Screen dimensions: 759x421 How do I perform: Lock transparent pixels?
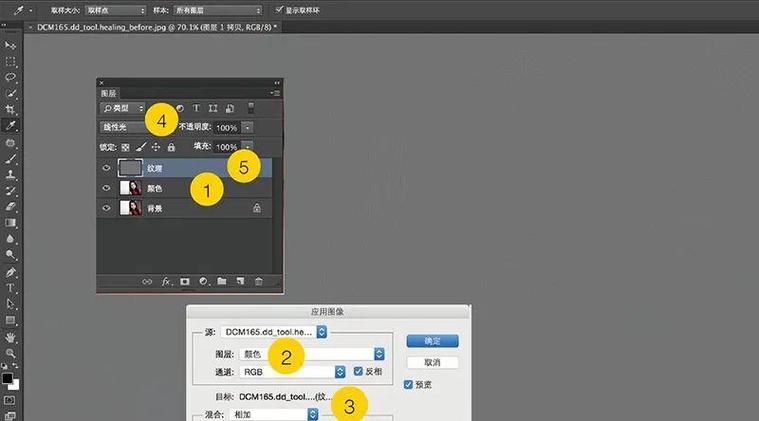click(125, 147)
